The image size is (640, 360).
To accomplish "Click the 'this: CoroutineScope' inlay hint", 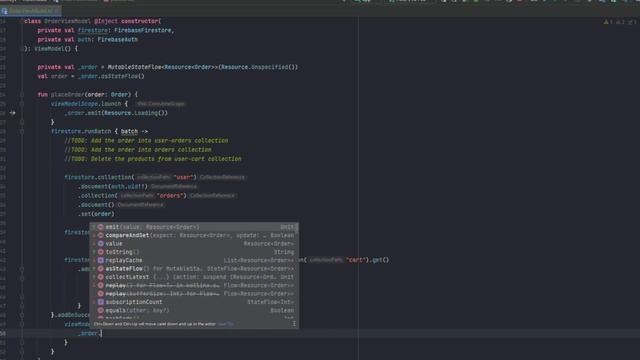I will tap(160, 104).
